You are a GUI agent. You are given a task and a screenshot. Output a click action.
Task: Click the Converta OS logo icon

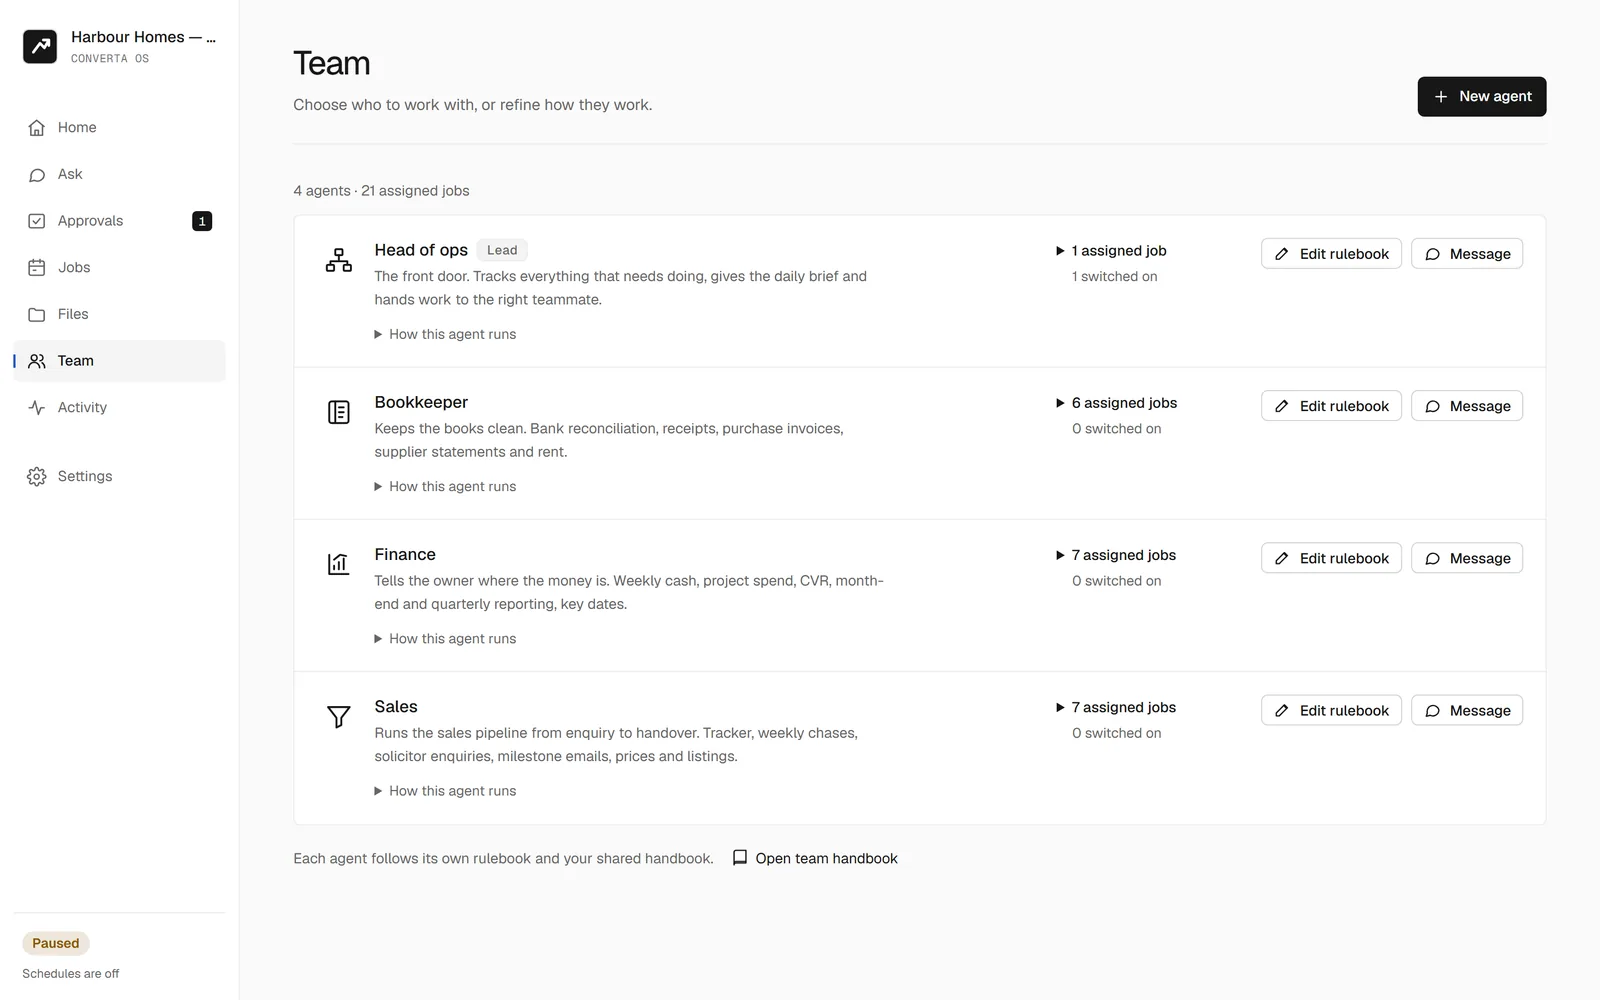[40, 46]
